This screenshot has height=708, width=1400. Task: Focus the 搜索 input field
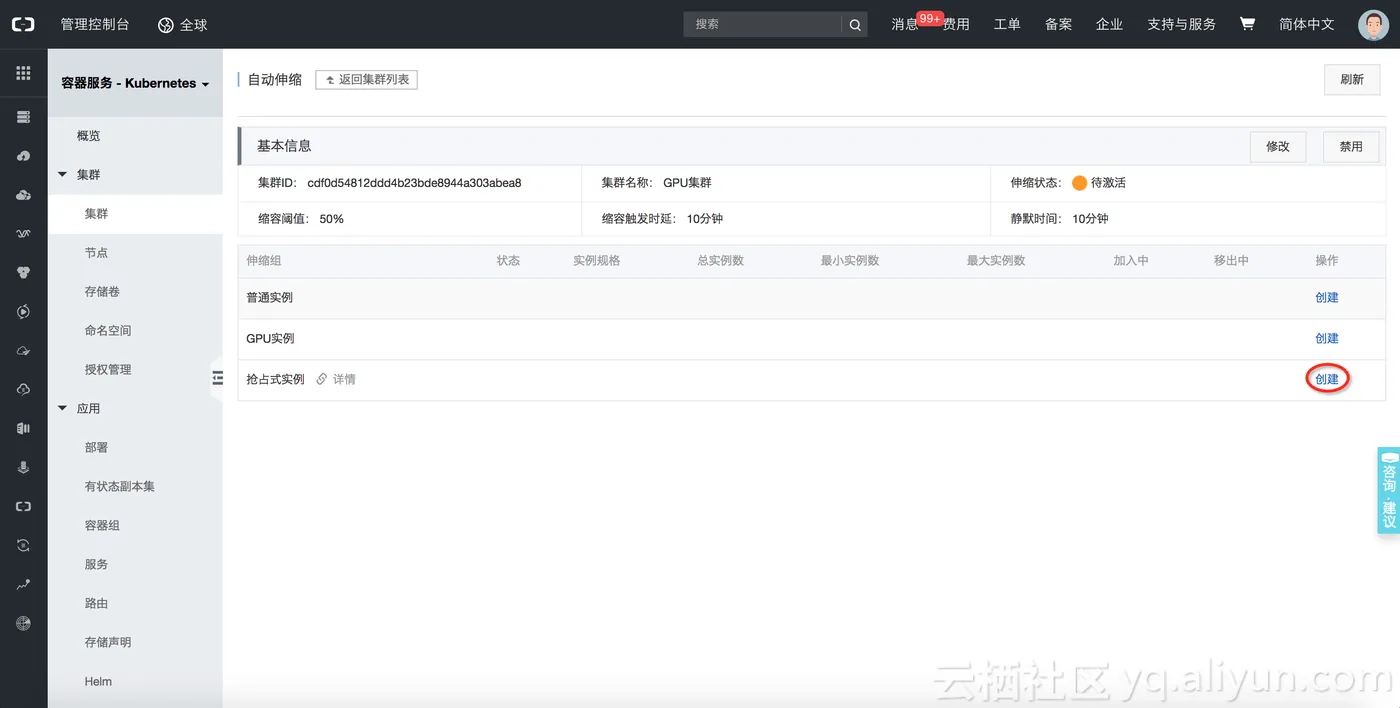coord(763,25)
